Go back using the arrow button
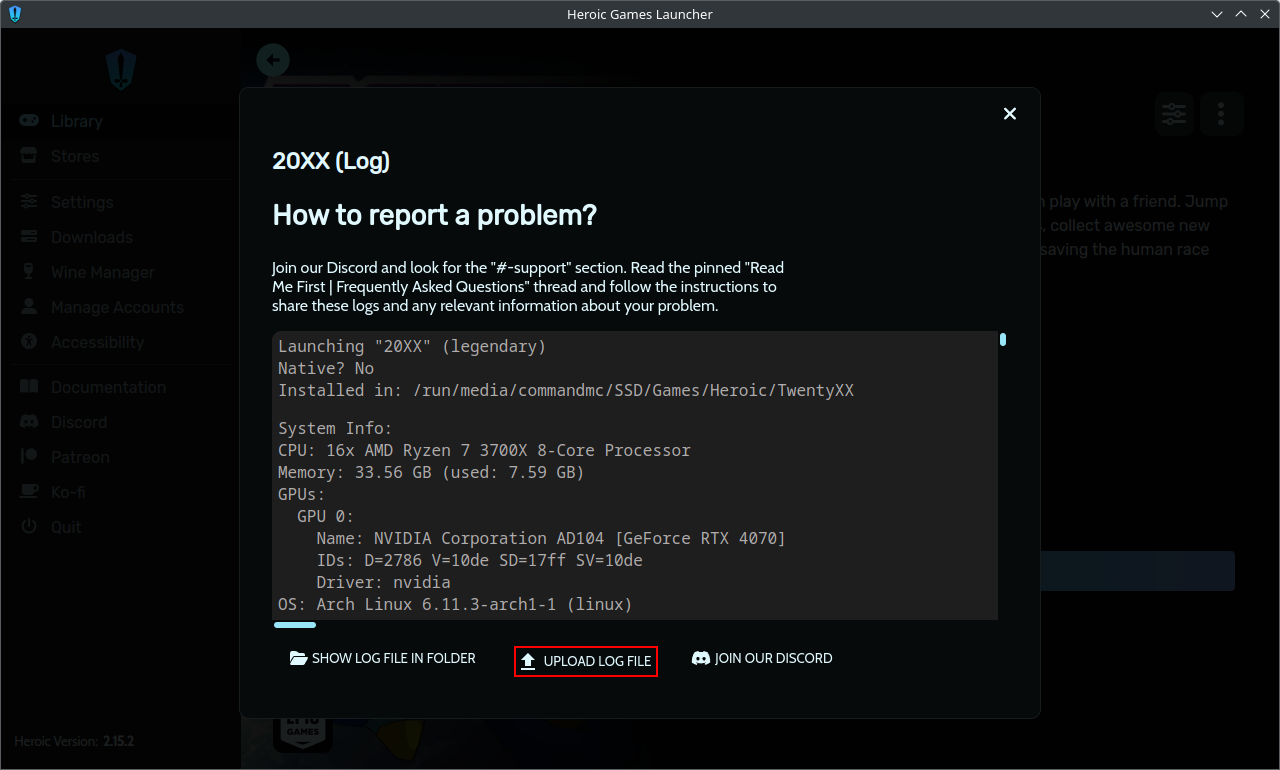The image size is (1280, 770). click(273, 60)
